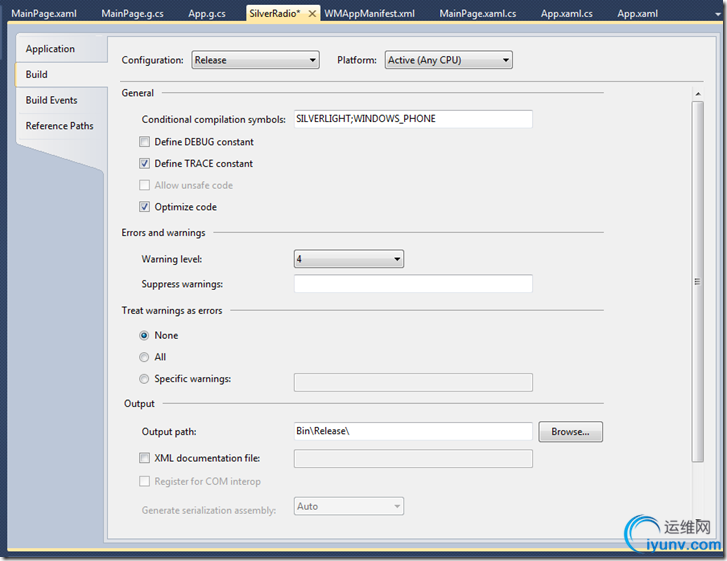Viewport: 727px width, 561px height.
Task: Select the Build properties page
Action: 62,74
